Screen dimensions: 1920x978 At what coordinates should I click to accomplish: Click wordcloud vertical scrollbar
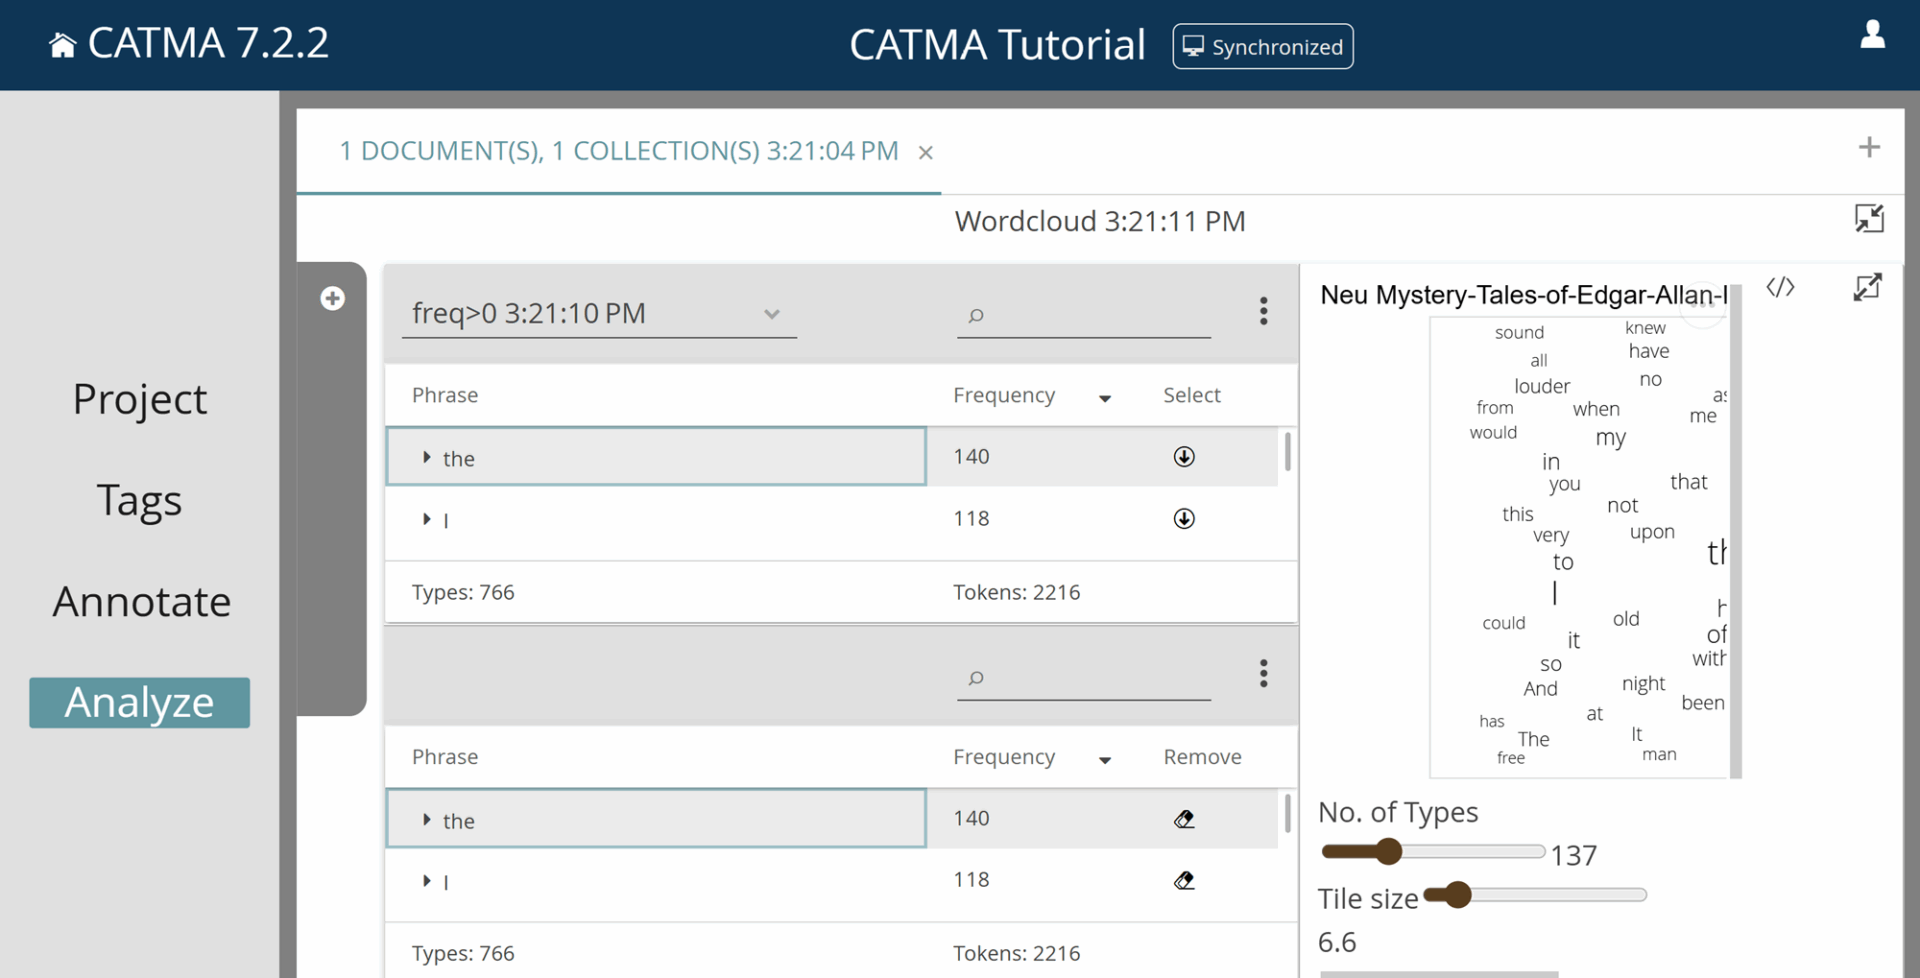coord(1735,530)
